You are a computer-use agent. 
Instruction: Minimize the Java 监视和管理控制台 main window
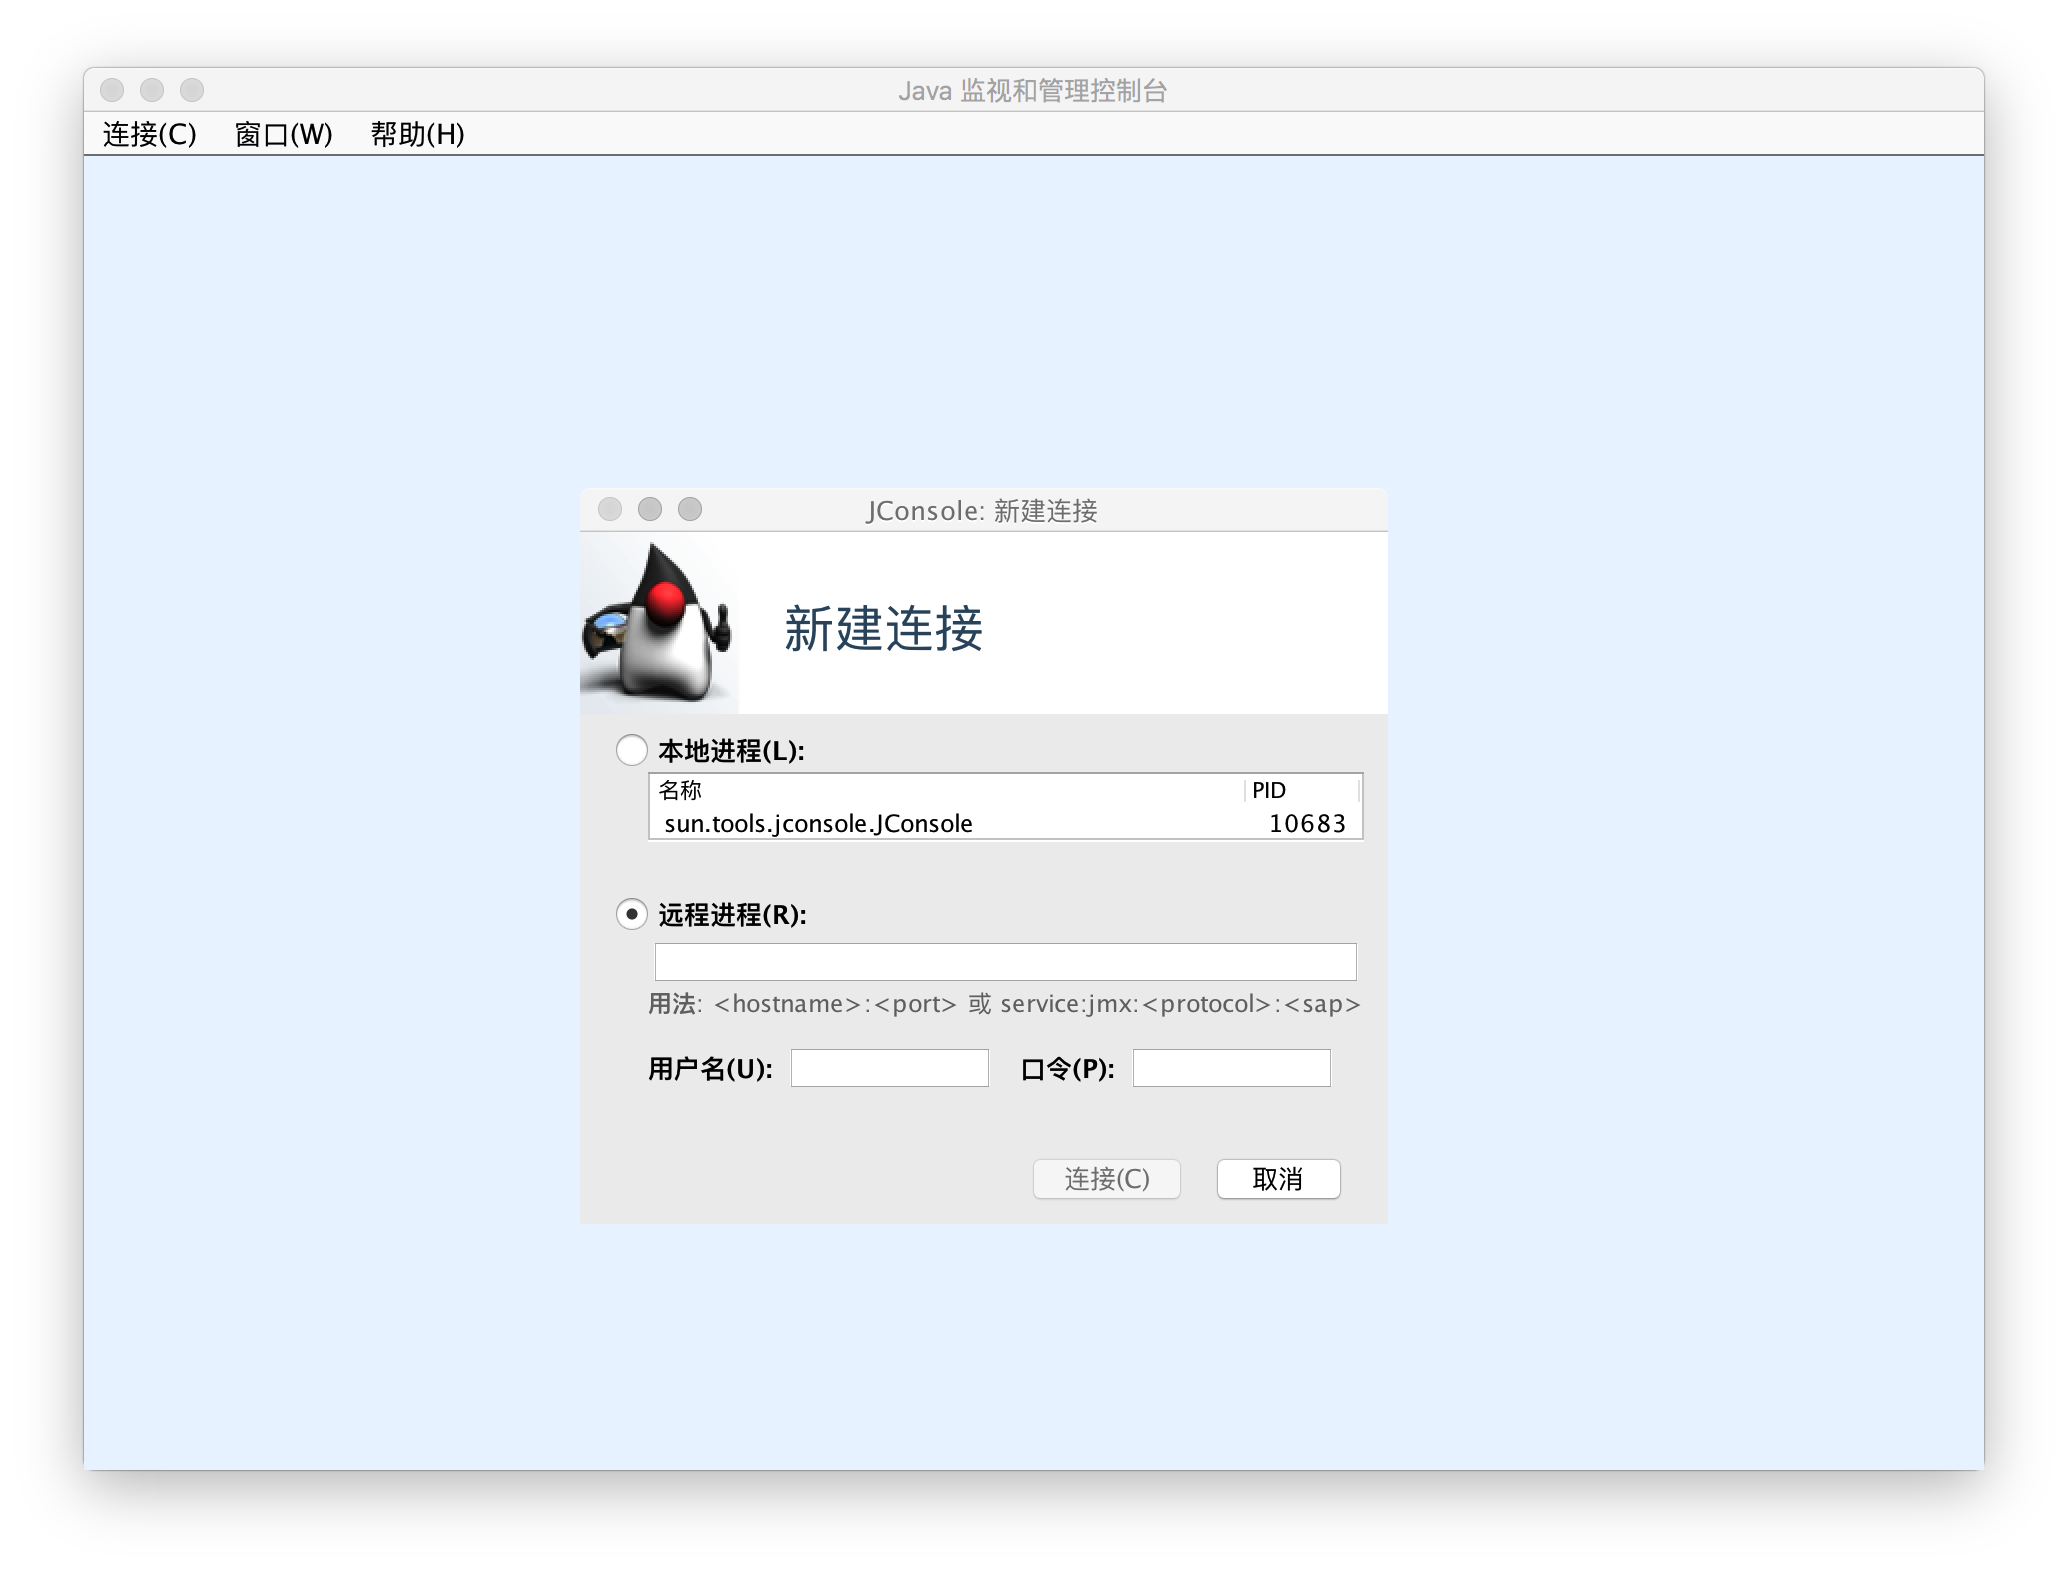point(152,90)
